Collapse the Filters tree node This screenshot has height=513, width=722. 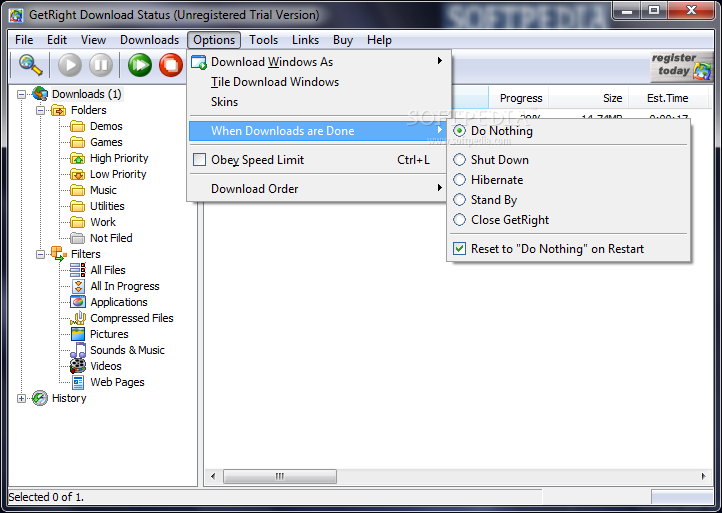pyautogui.click(x=41, y=254)
